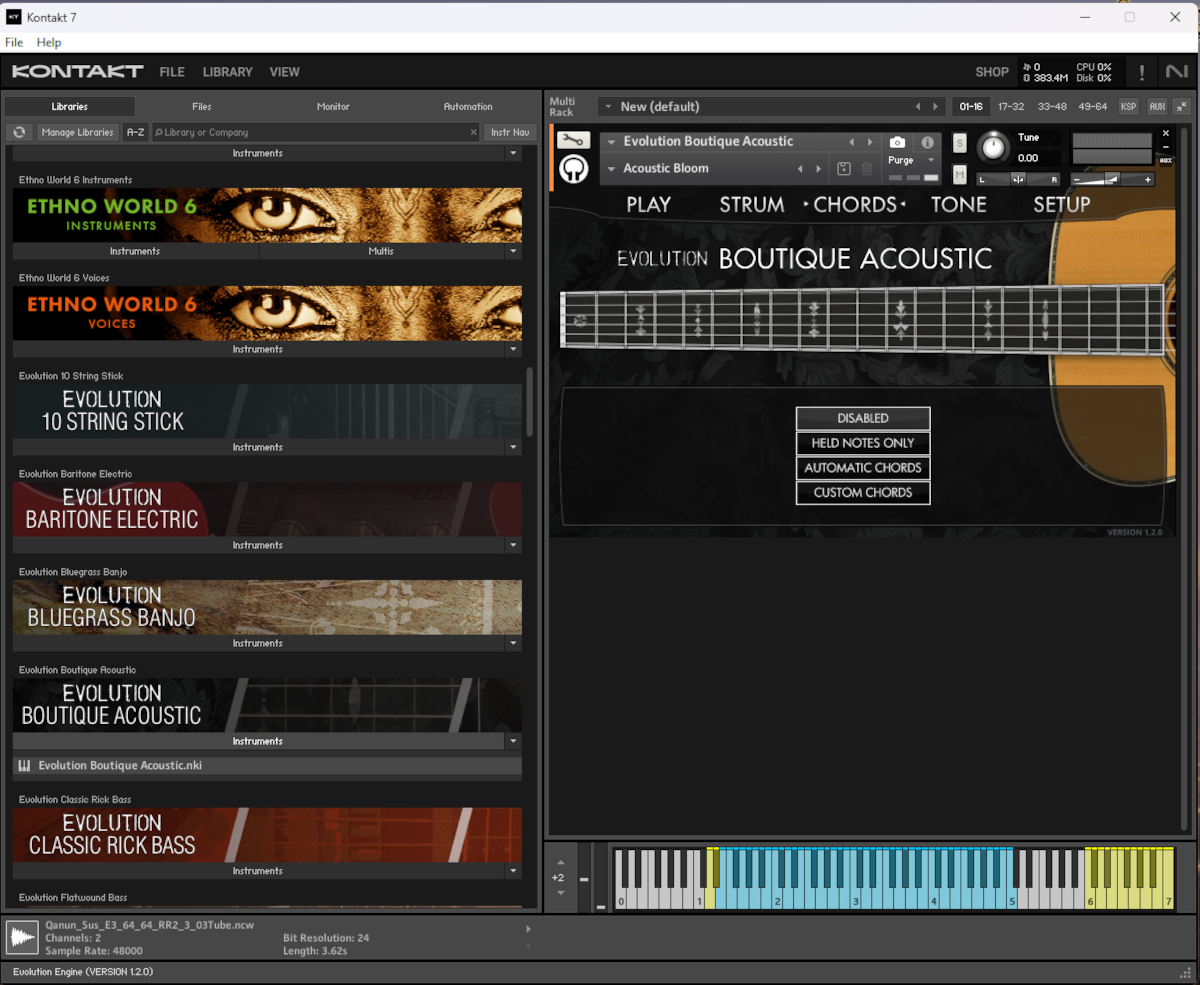Go to next snapshot after Acoustic Bloom

[819, 169]
